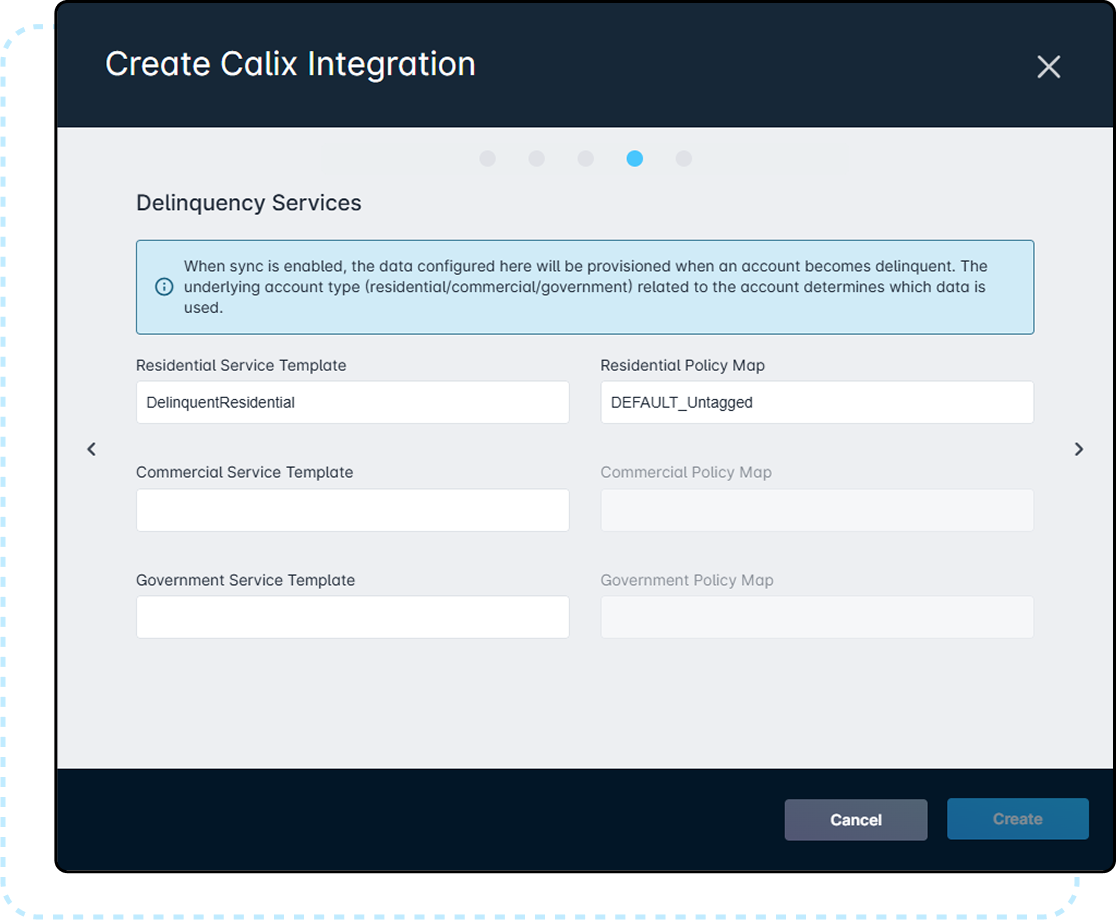
Task: Click the Residential Policy Map field
Action: 817,402
